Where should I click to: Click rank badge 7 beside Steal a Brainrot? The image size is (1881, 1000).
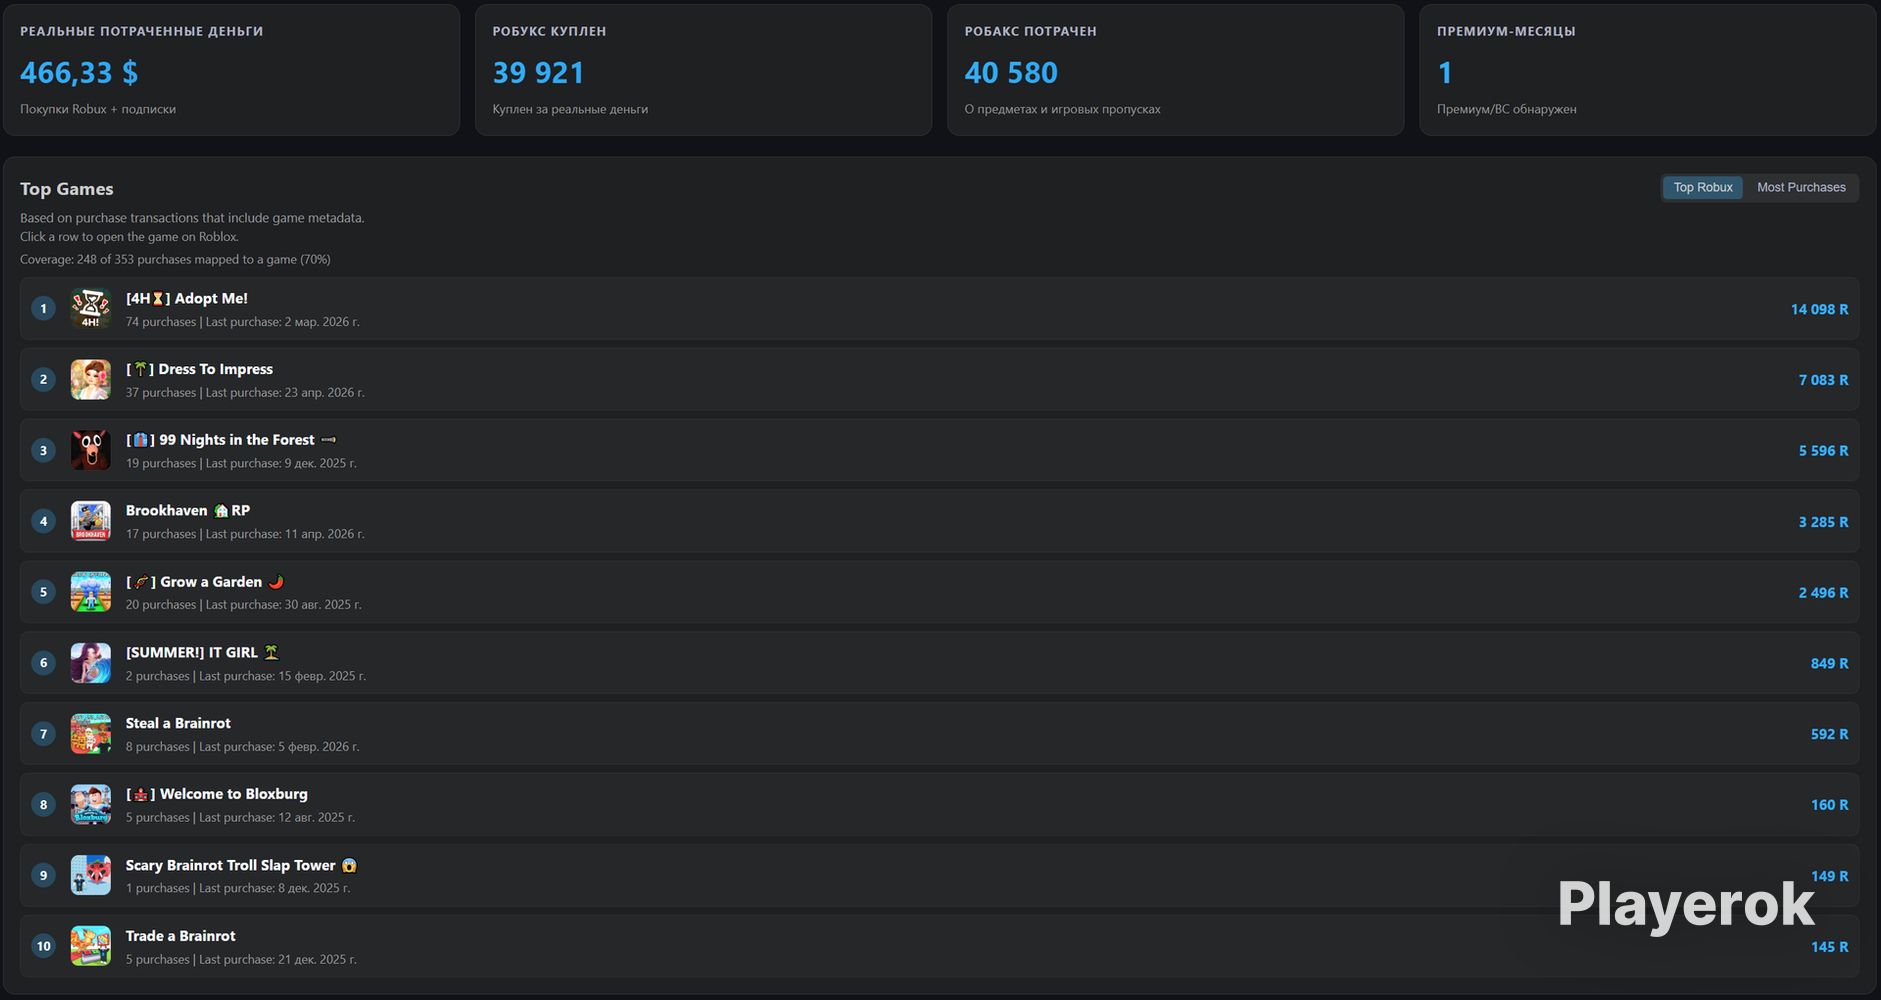click(43, 734)
